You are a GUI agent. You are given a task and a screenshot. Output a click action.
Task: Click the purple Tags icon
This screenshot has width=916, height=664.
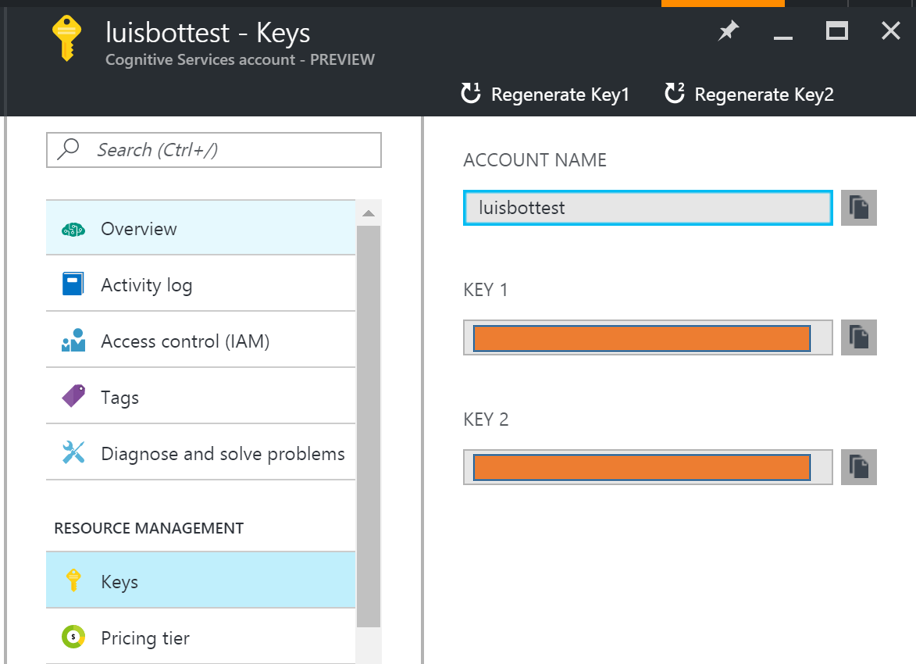click(x=73, y=397)
